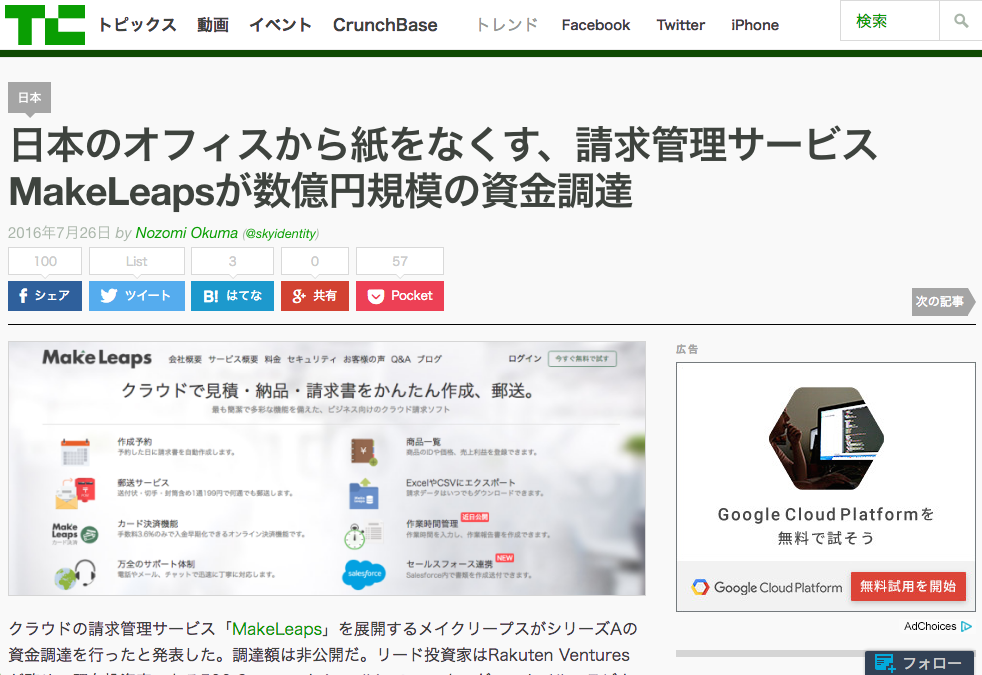Select the iPhone trend link
Viewport: 982px width, 675px height.
[x=755, y=25]
